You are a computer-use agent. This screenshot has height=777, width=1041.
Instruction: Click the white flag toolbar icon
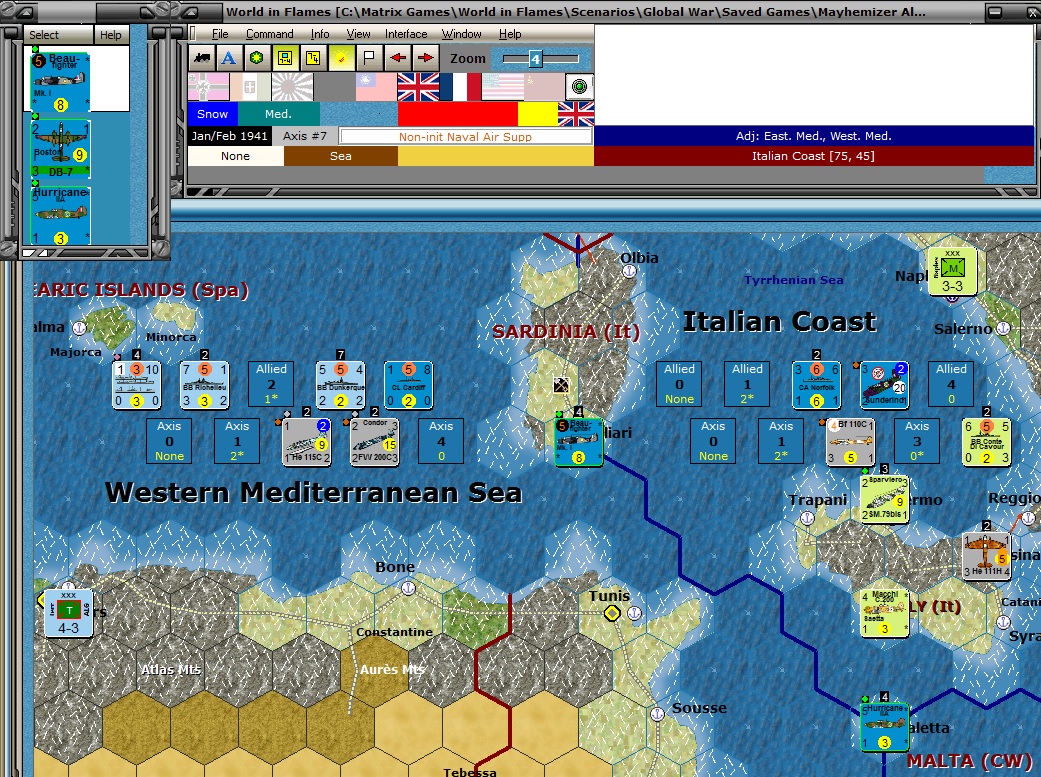click(x=368, y=58)
